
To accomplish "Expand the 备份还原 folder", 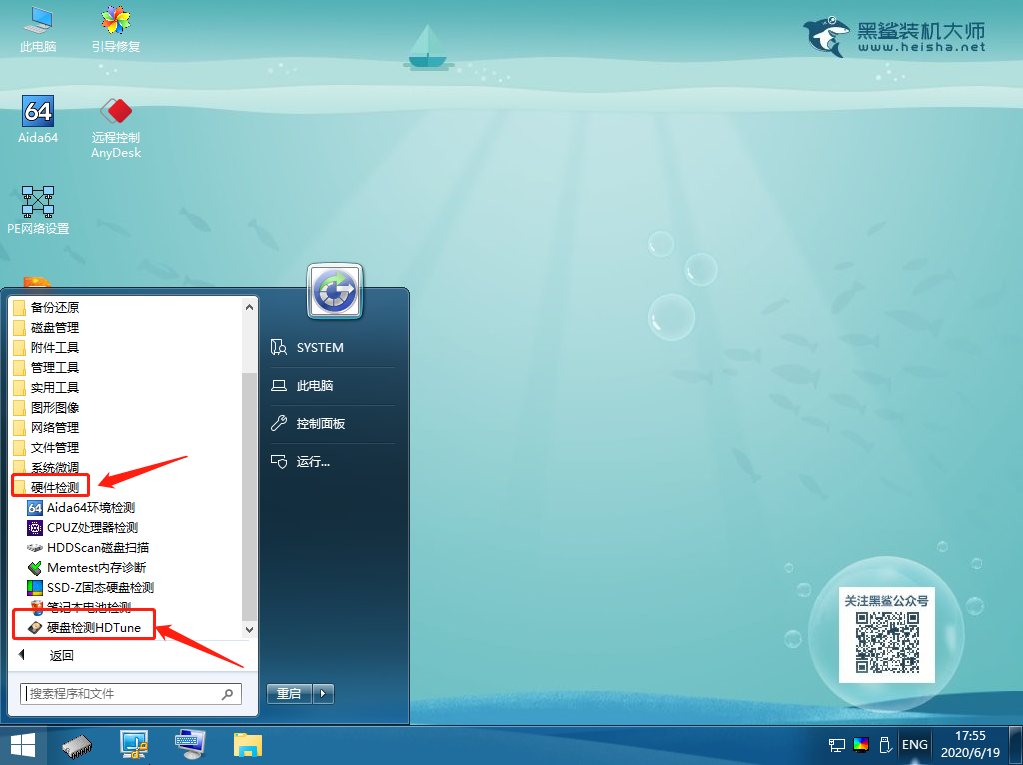I will click(x=46, y=307).
